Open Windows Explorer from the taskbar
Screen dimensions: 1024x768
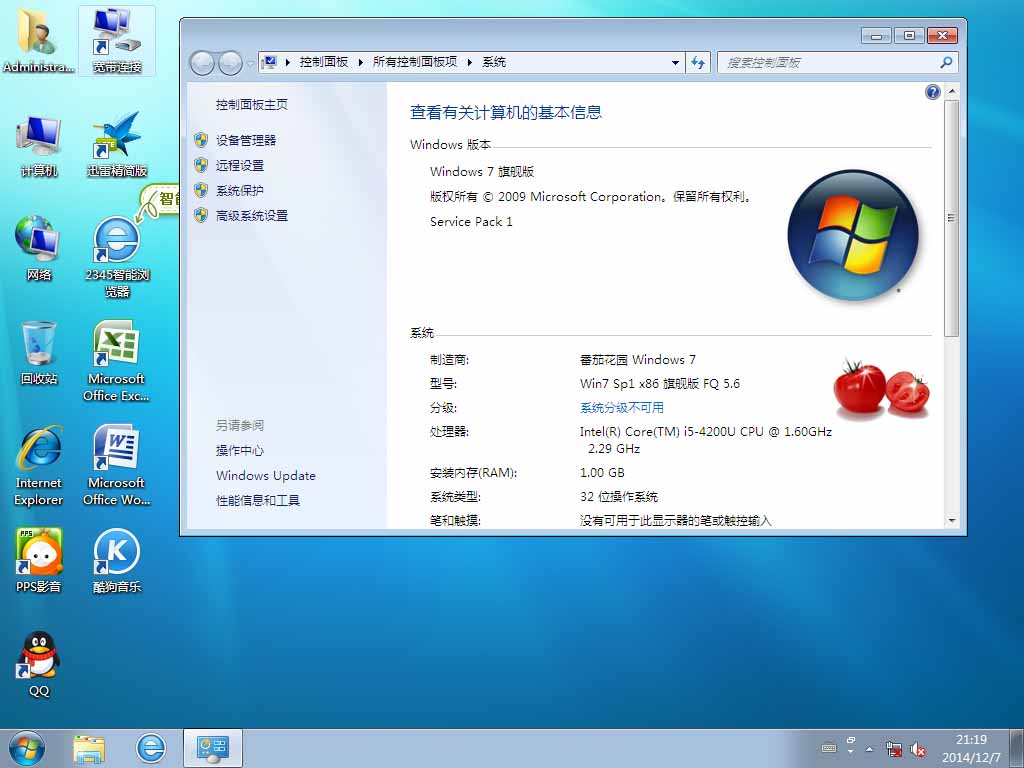[x=89, y=749]
